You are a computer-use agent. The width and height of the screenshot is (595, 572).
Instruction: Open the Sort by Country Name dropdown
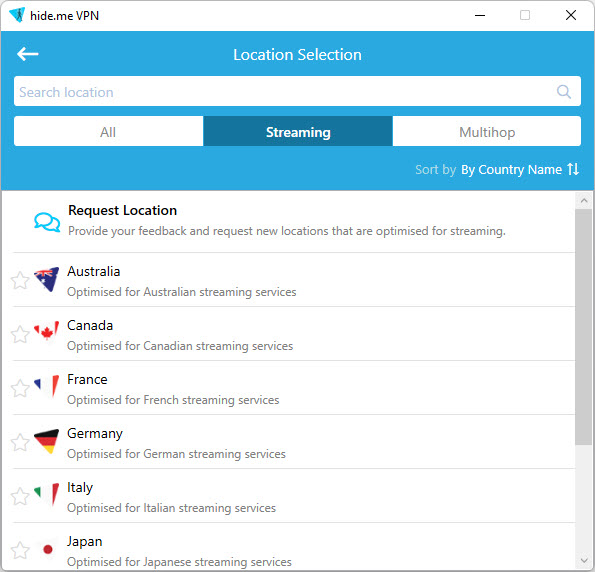coord(511,170)
